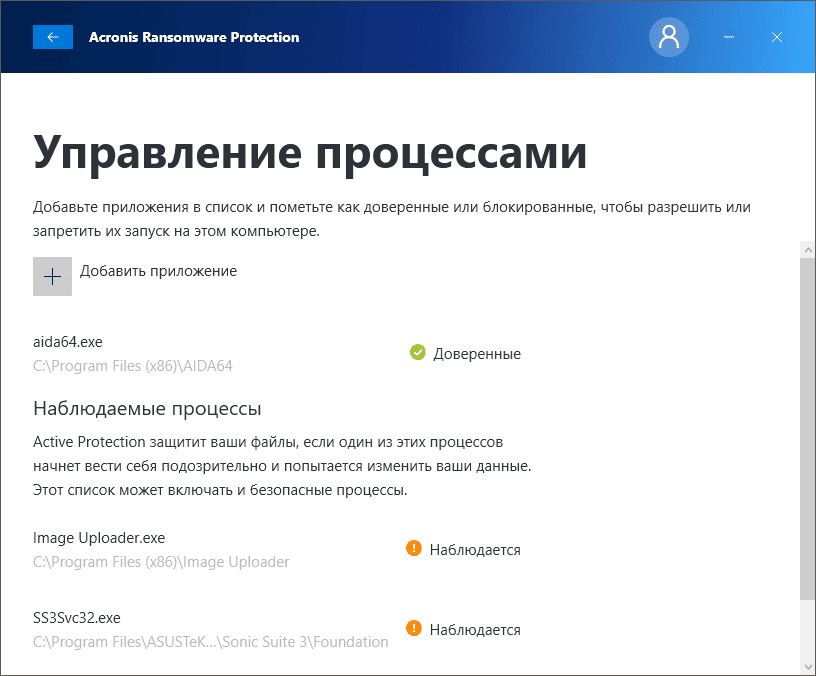Select the SS3Svc32.exe entry

tap(76, 618)
